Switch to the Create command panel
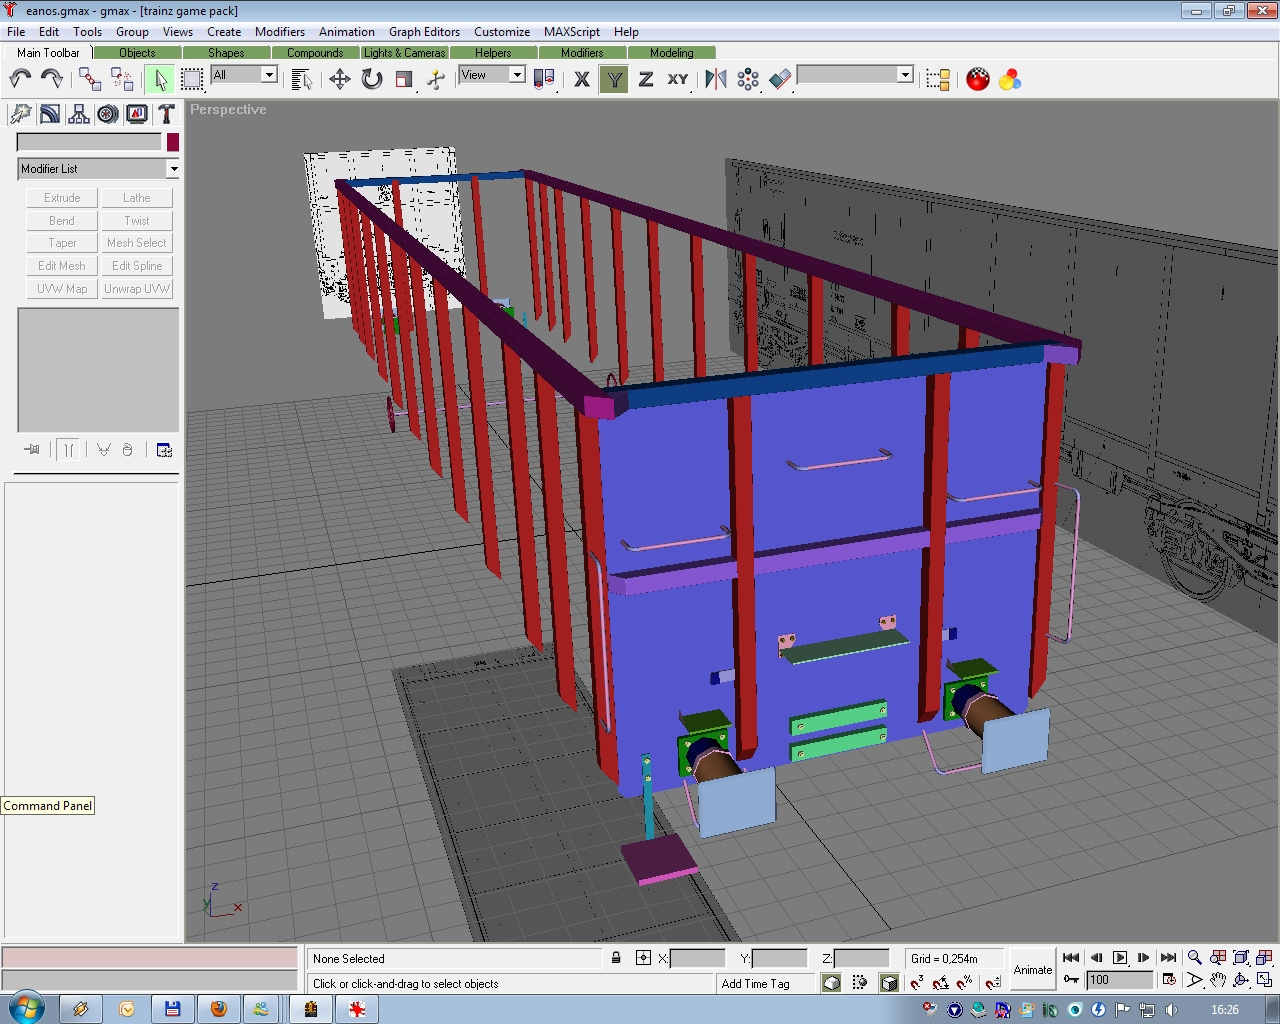Image resolution: width=1280 pixels, height=1024 pixels. tap(20, 114)
